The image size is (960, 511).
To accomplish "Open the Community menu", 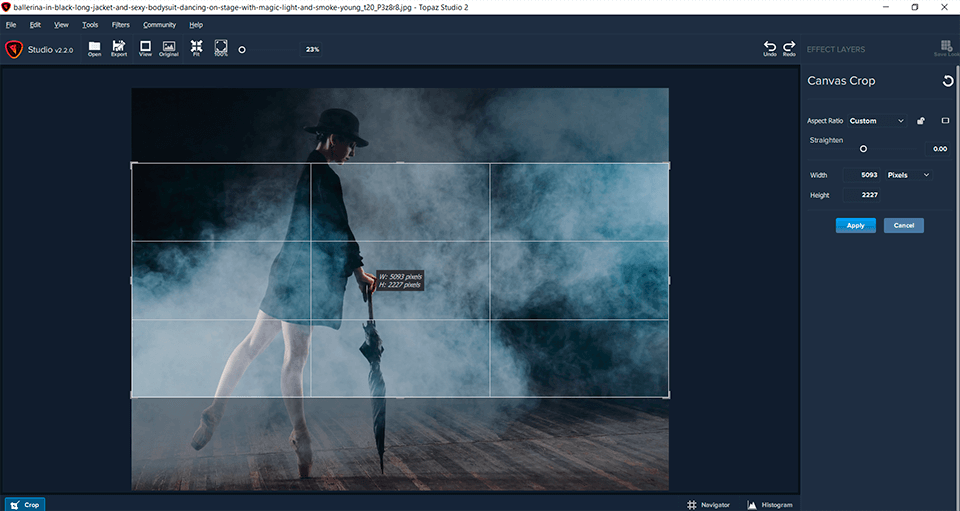I will [159, 24].
